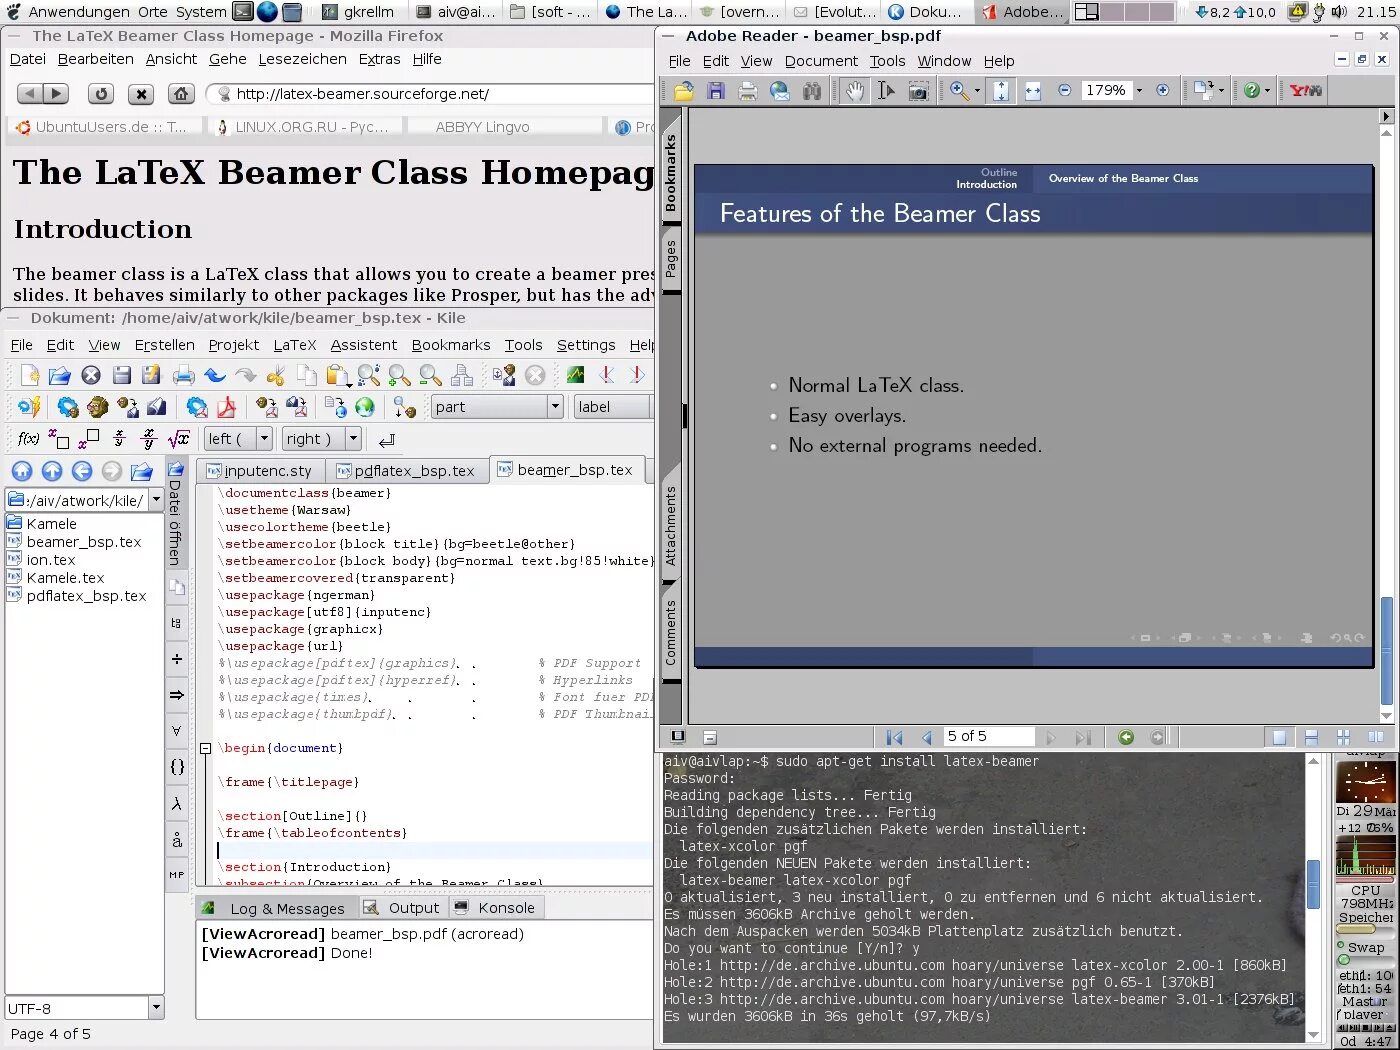Screen dimensions: 1400x1050
Task: Enable Single Page layout
Action: pyautogui.click(x=1279, y=738)
